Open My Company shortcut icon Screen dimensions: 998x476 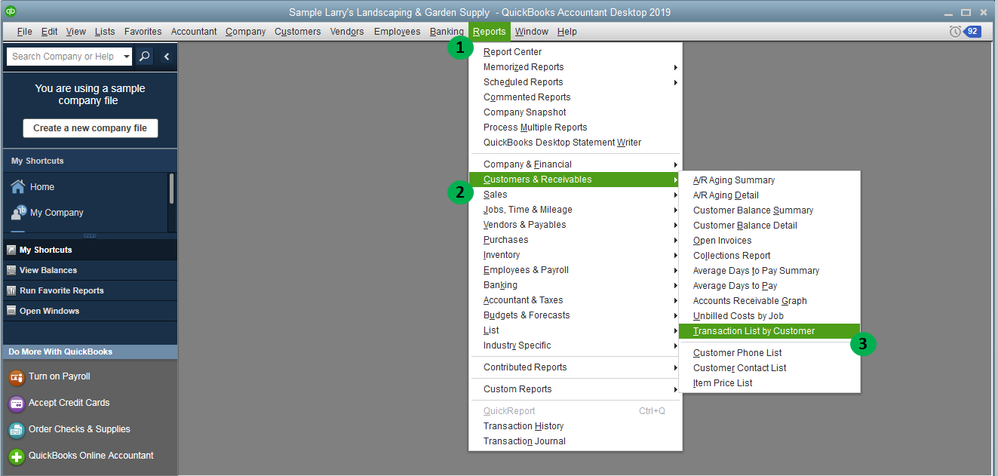click(x=18, y=212)
